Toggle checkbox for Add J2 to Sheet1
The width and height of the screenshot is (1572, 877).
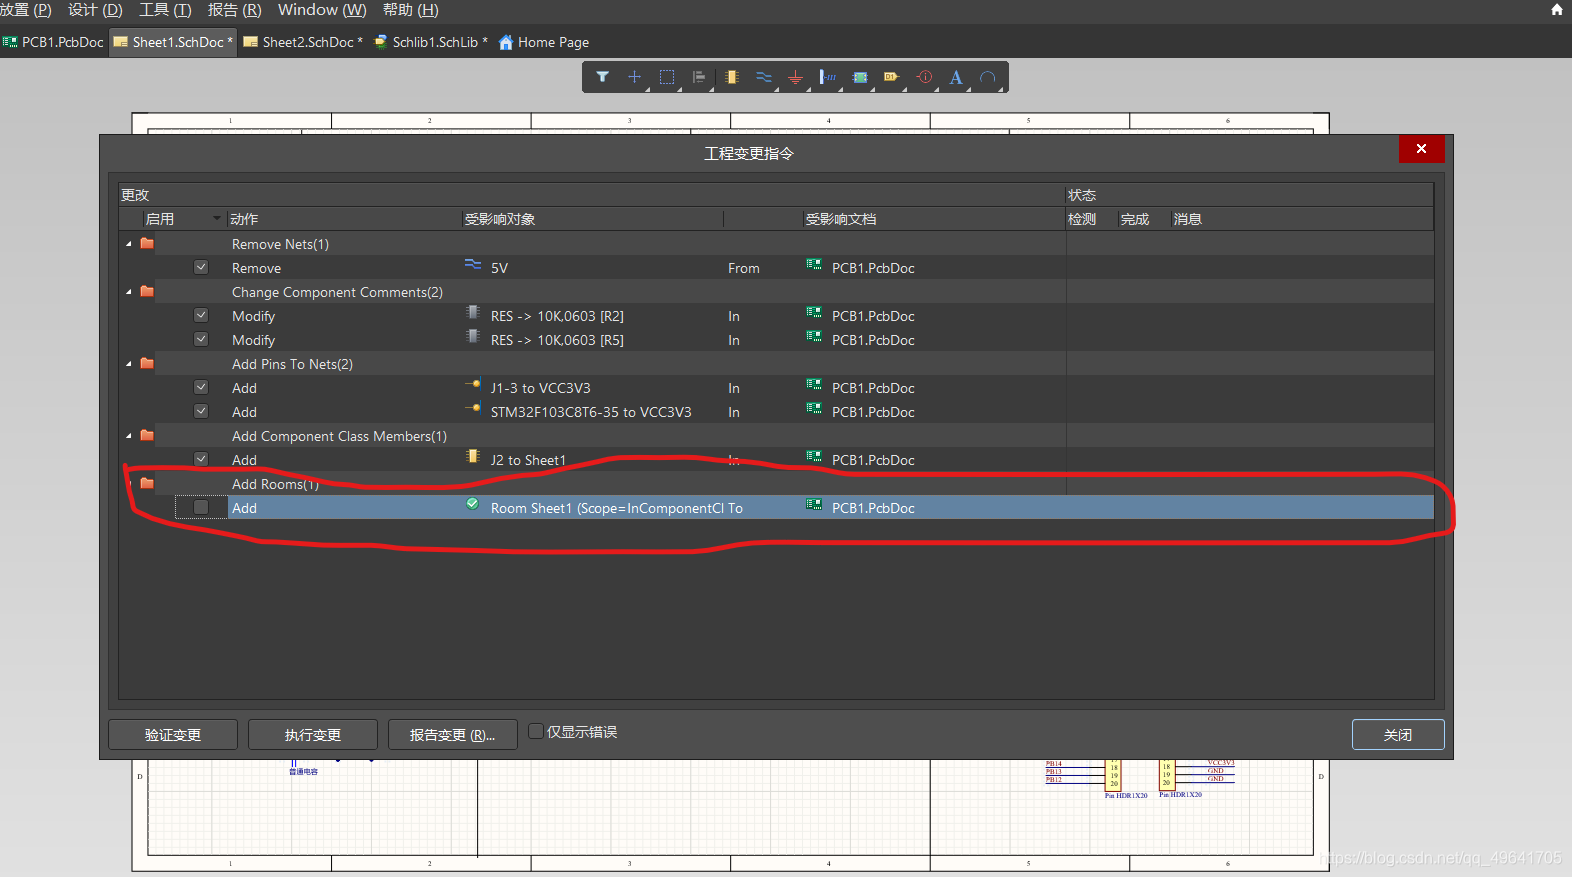(201, 459)
